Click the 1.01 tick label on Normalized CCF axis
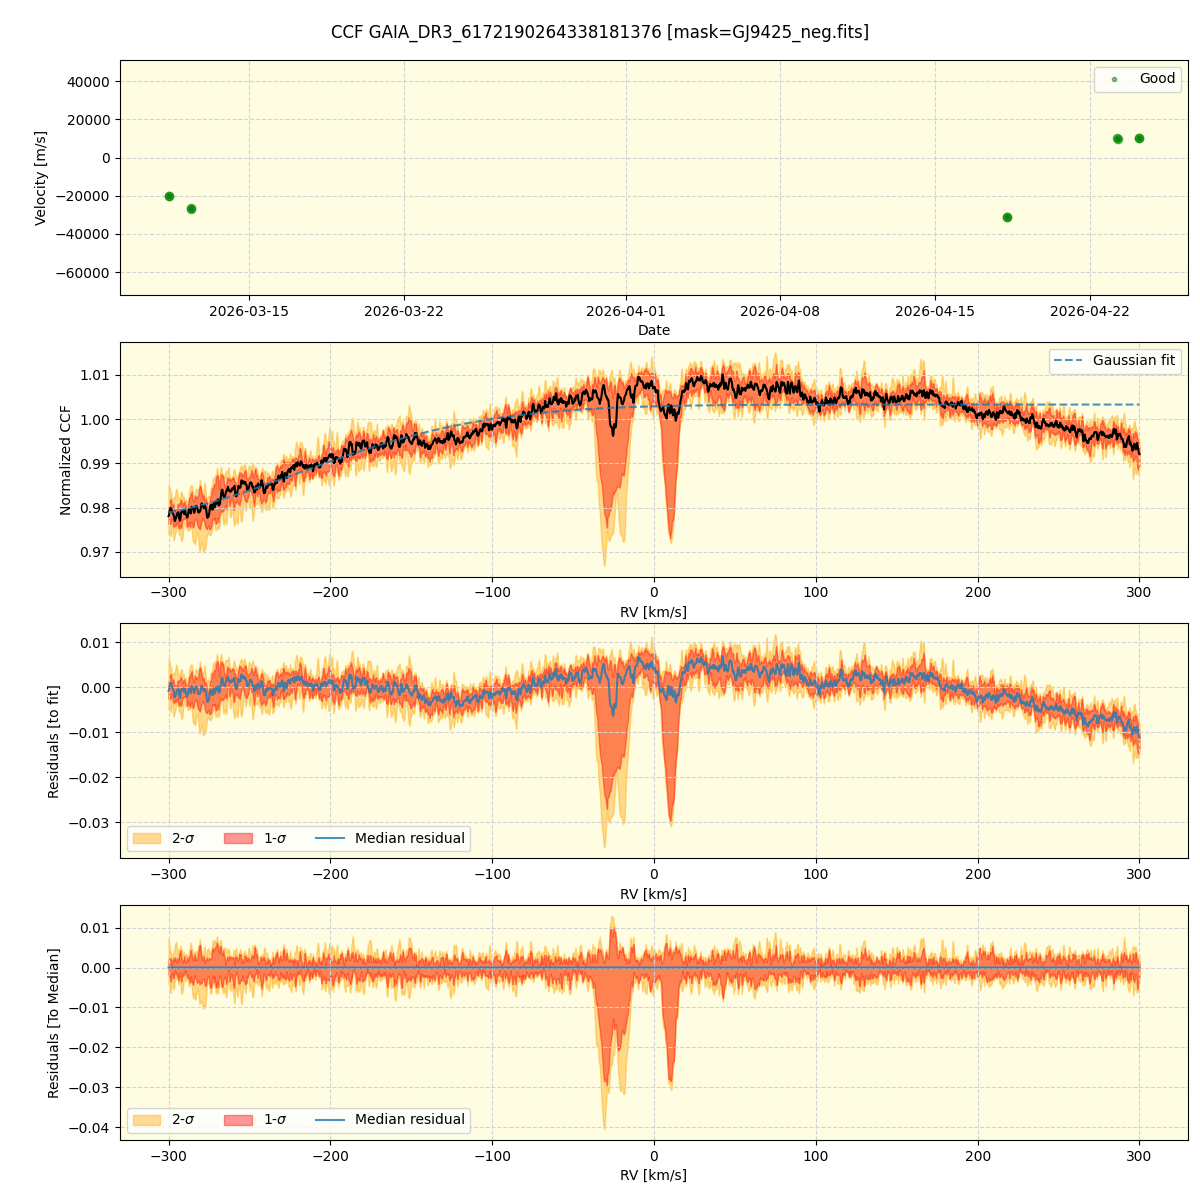1200x1200 pixels. coord(97,375)
